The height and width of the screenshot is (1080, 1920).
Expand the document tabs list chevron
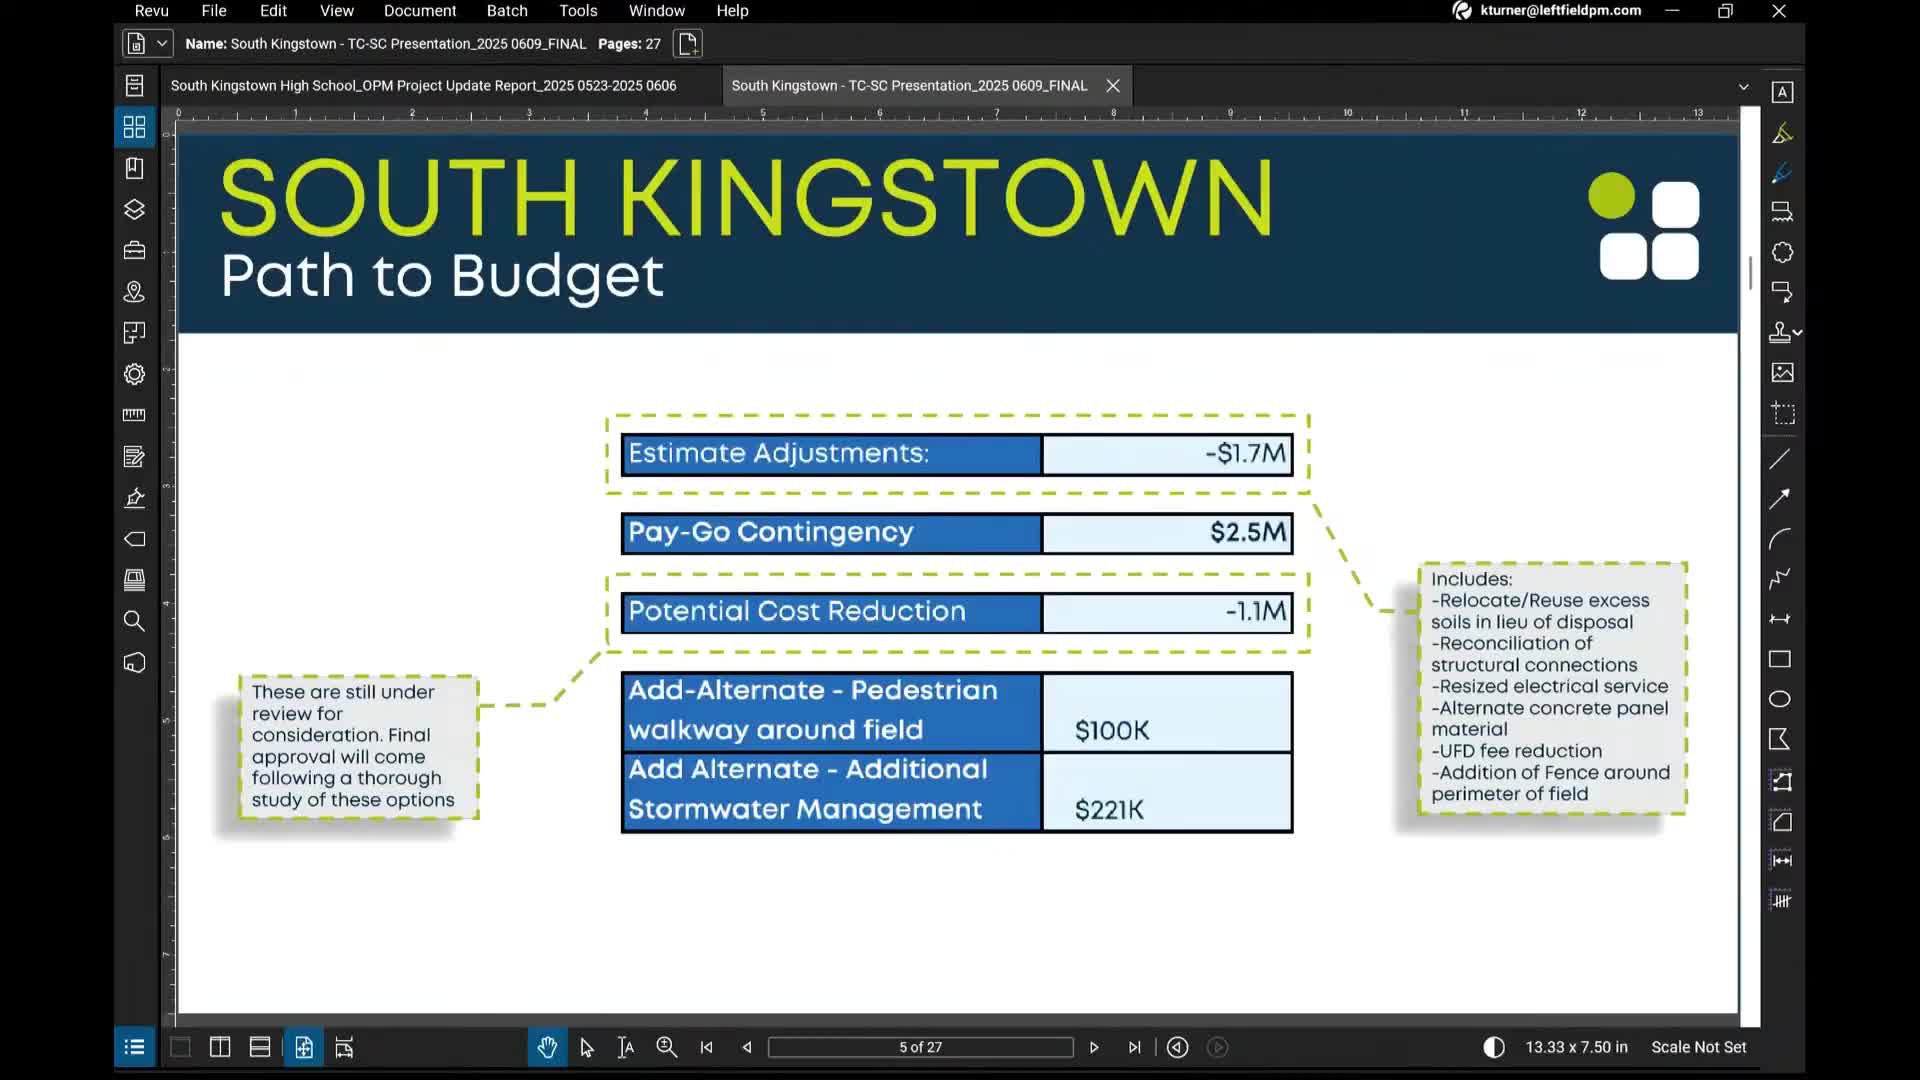tap(1743, 87)
